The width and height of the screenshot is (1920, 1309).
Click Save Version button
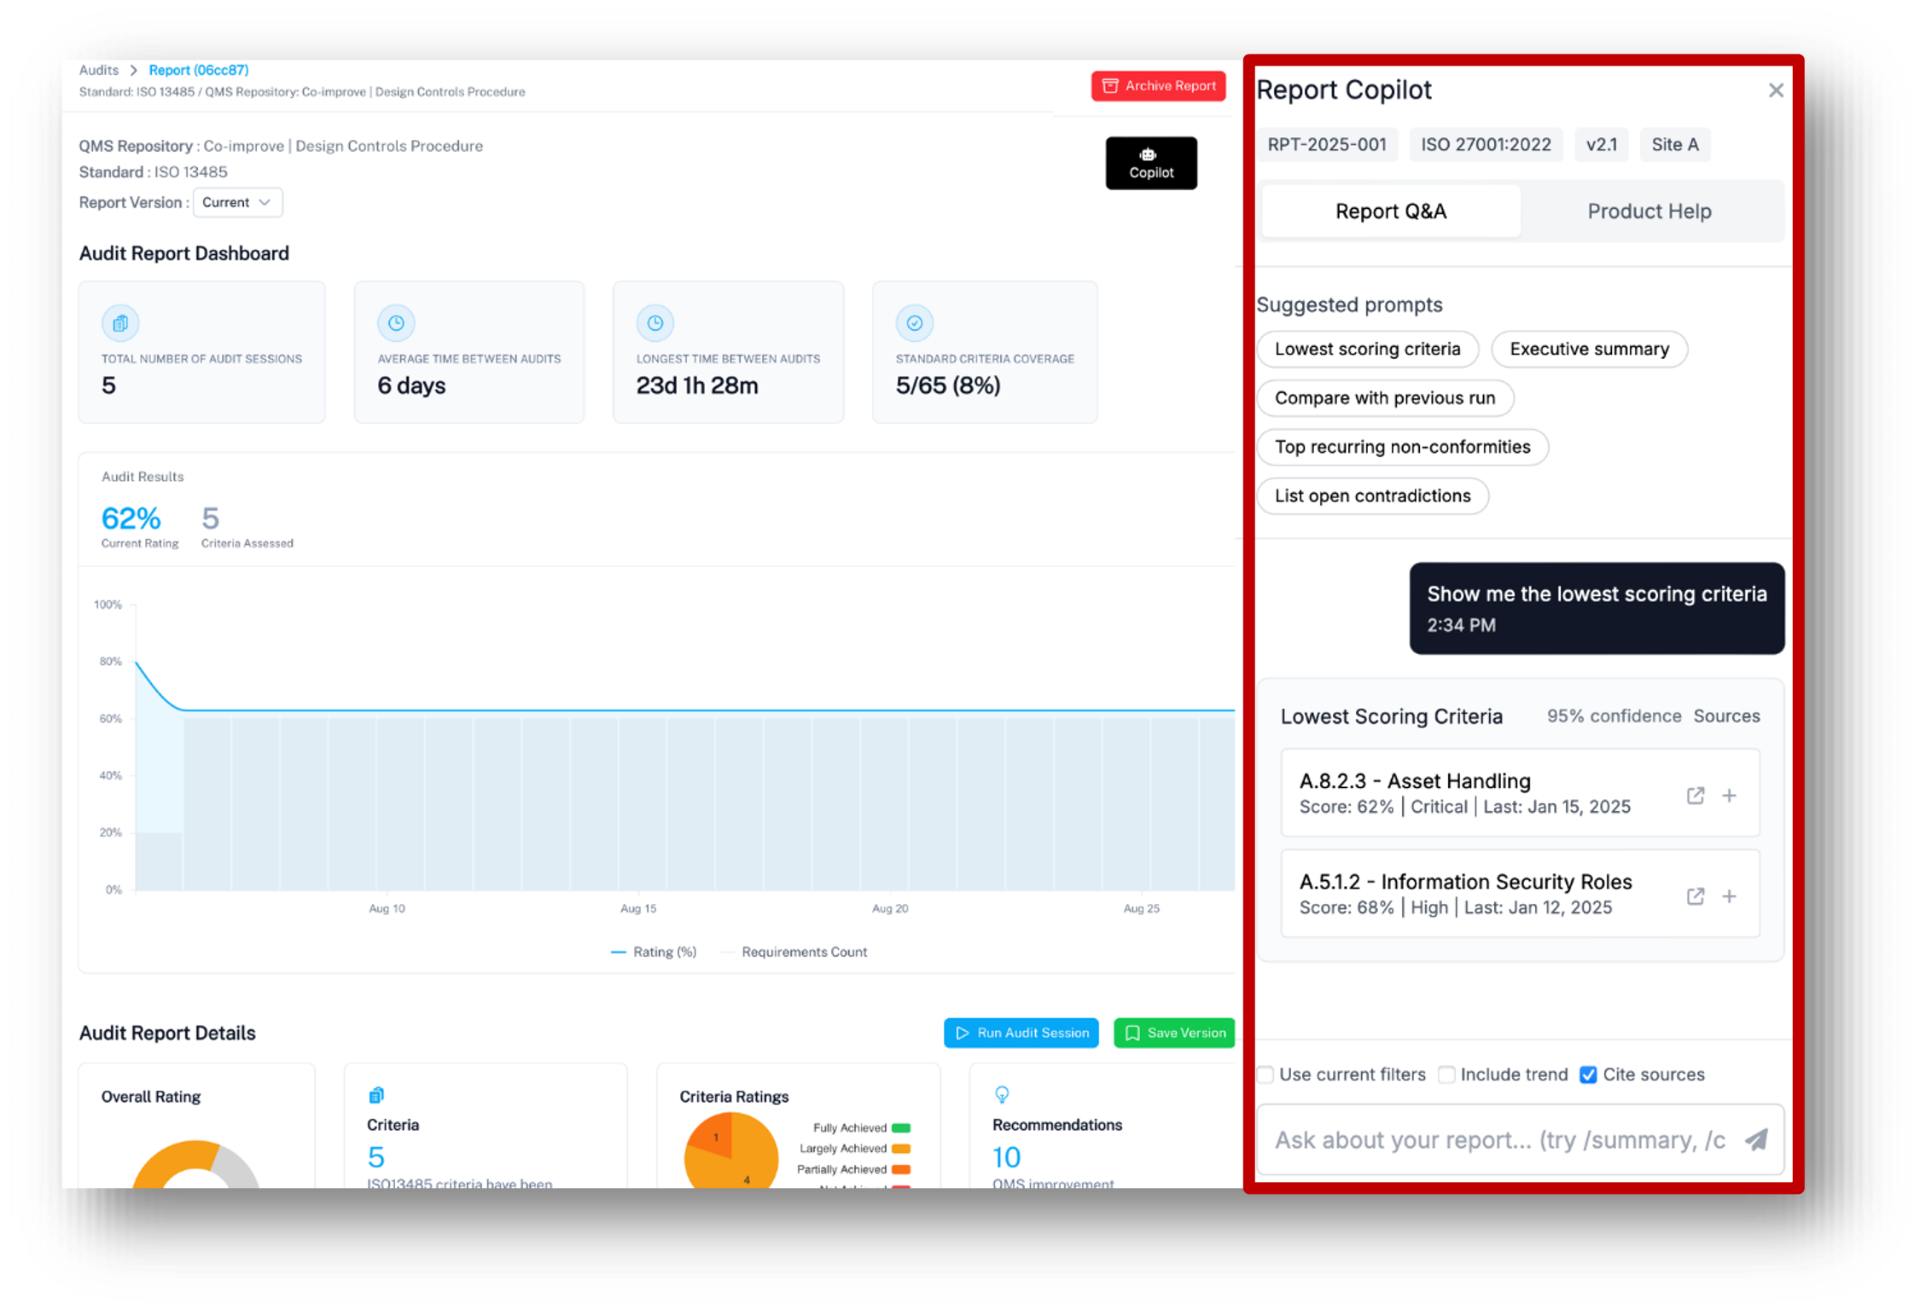pos(1174,1033)
